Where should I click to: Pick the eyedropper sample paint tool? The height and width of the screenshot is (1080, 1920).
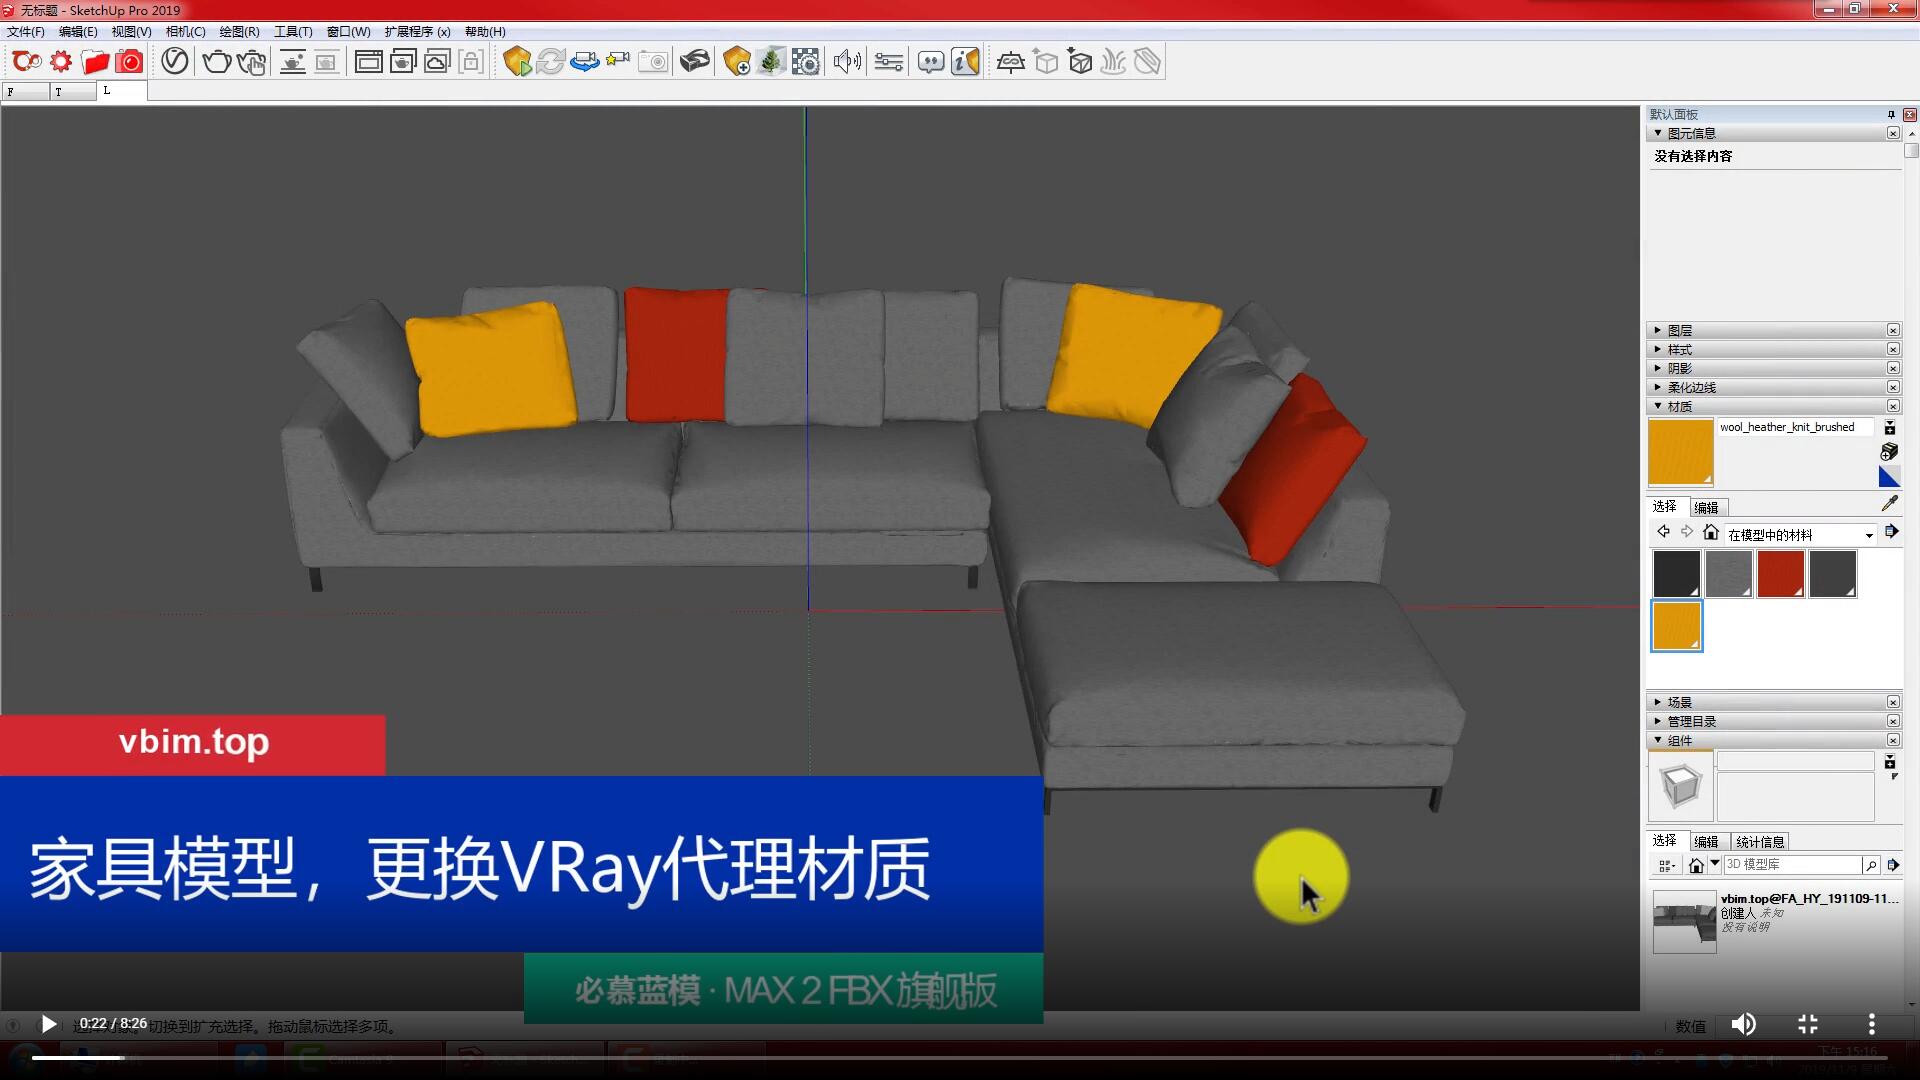tap(1889, 504)
